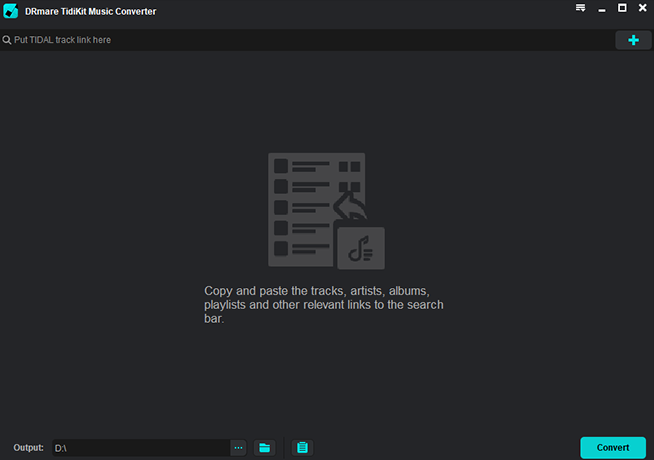
Task: Click the DRmare TidiKit app logo
Action: click(x=10, y=11)
